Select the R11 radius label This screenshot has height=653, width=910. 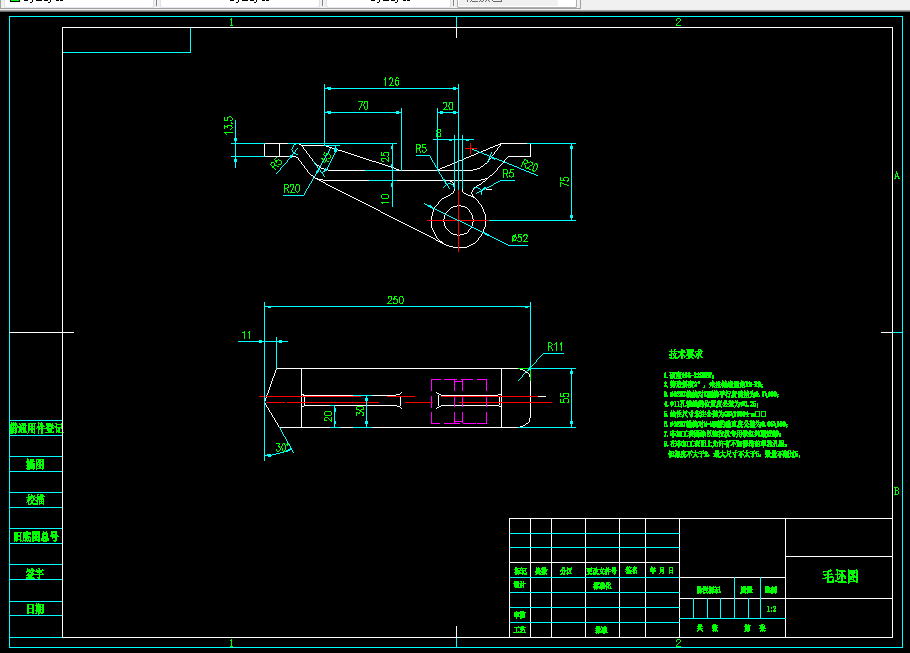[555, 347]
